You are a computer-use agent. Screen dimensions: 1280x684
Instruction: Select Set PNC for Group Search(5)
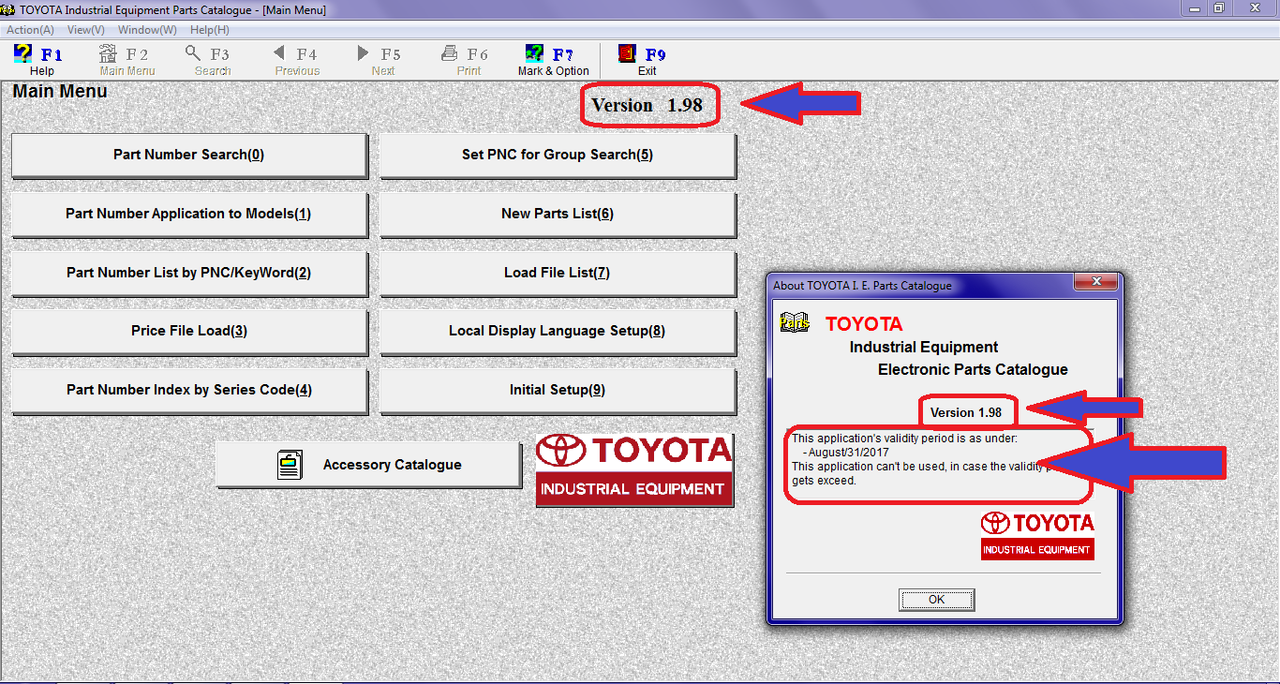tap(557, 155)
